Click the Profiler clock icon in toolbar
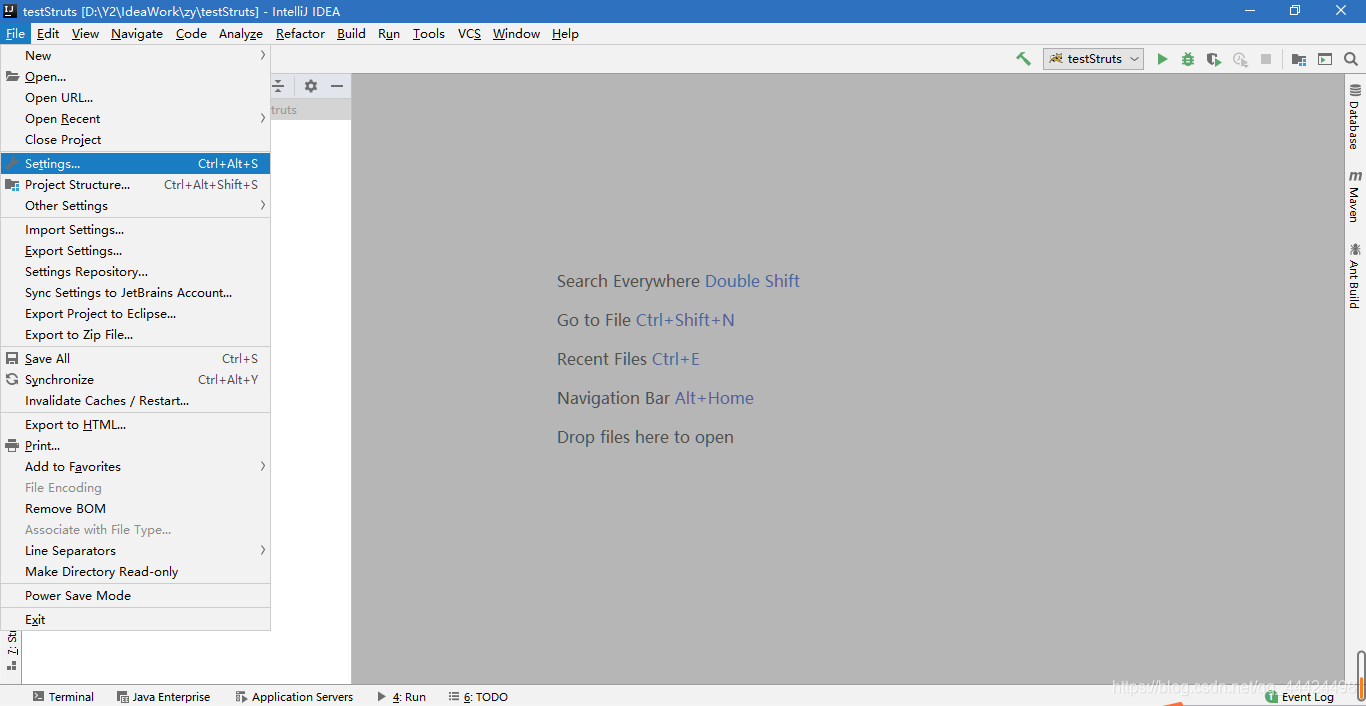1366x706 pixels. coord(1240,59)
